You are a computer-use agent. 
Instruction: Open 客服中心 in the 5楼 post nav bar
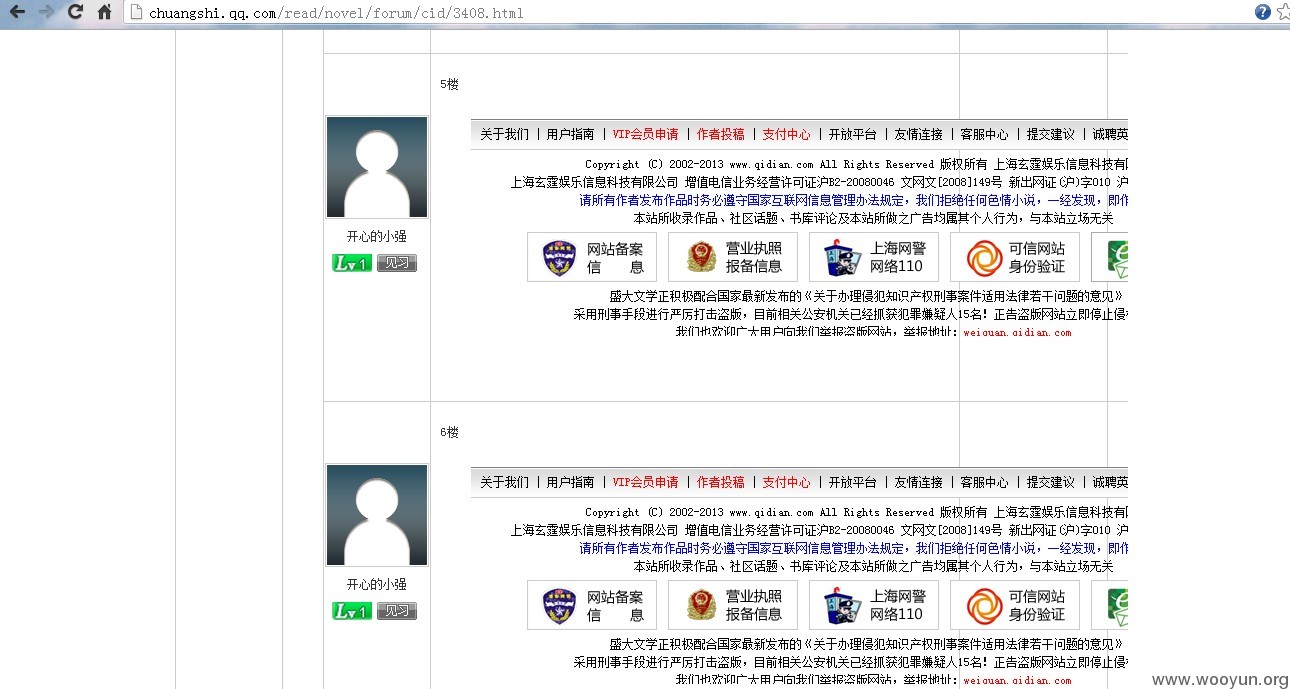coord(985,134)
